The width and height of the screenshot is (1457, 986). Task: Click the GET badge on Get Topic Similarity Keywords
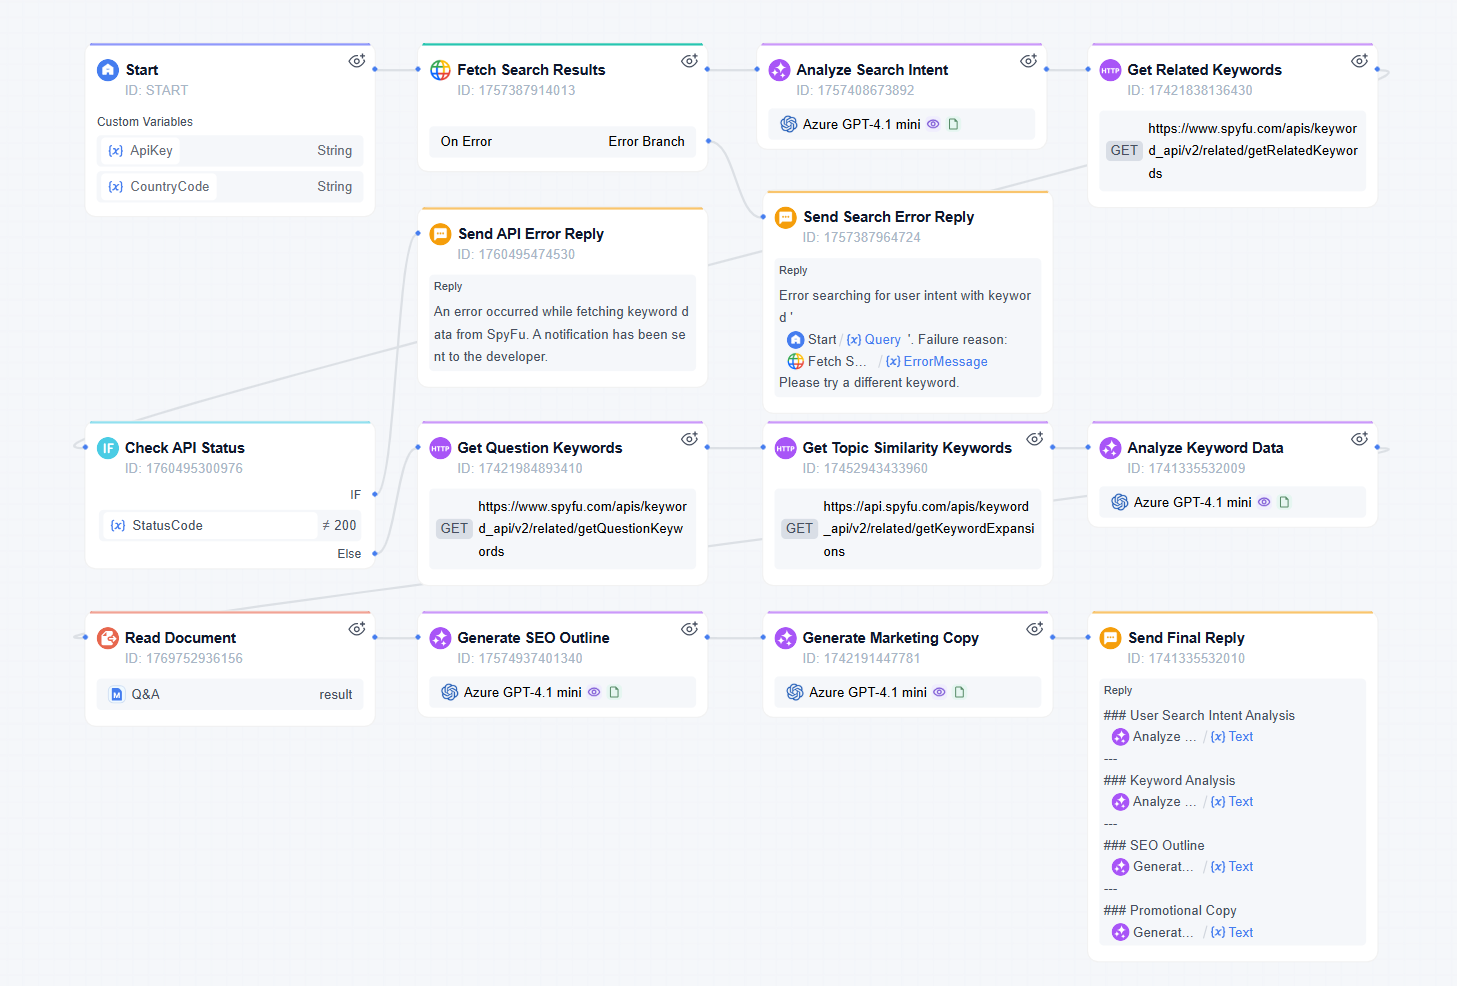[799, 528]
